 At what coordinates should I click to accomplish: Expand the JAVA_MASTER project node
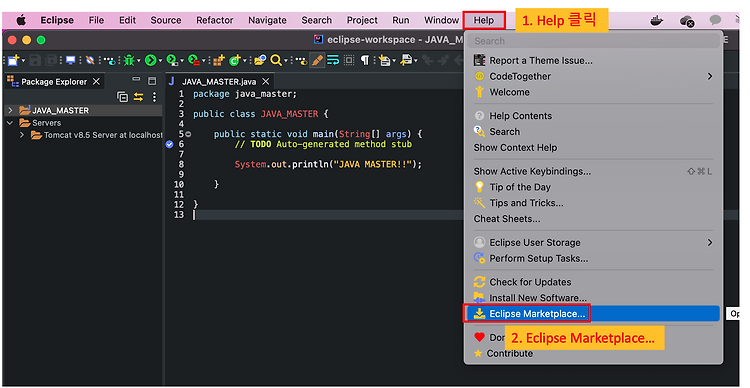point(10,111)
